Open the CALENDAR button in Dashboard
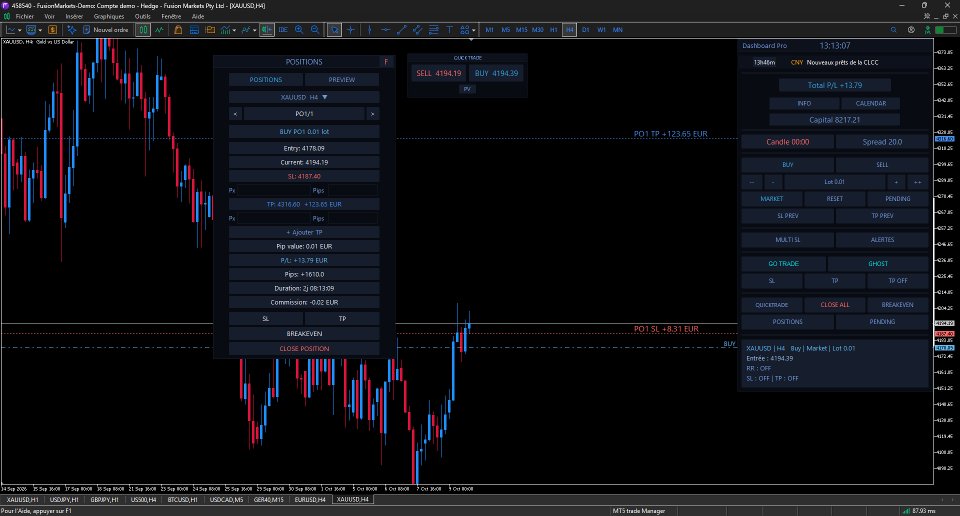The height and width of the screenshot is (516, 960). point(871,103)
